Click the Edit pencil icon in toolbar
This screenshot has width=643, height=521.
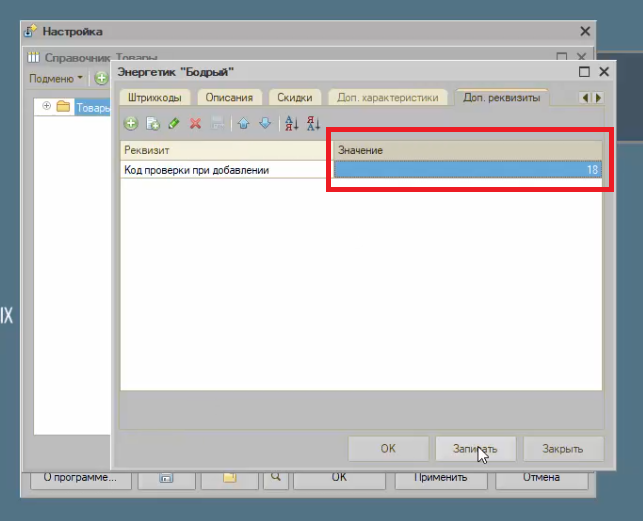click(x=173, y=123)
